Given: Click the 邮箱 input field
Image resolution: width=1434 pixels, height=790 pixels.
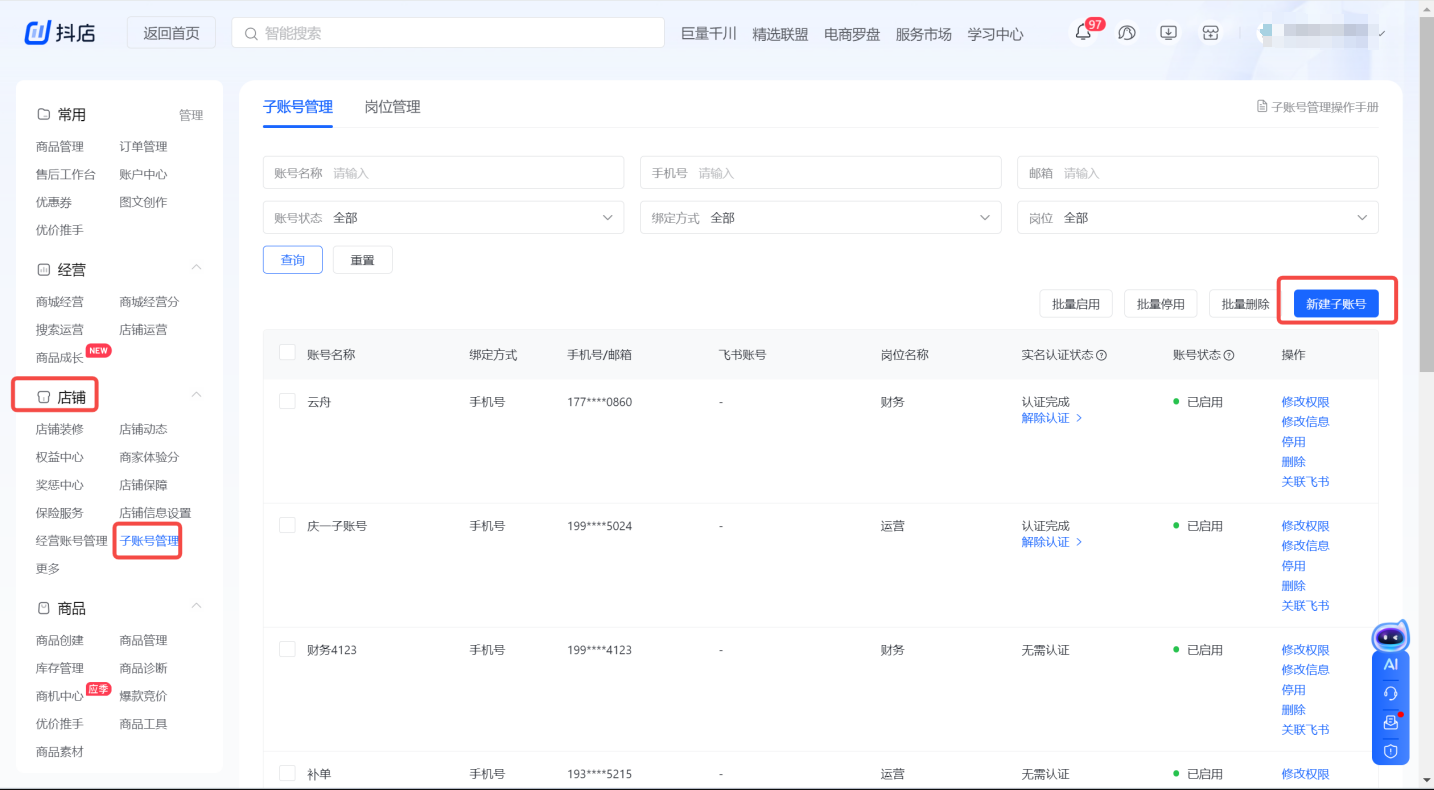Looking at the screenshot, I should [x=1197, y=172].
